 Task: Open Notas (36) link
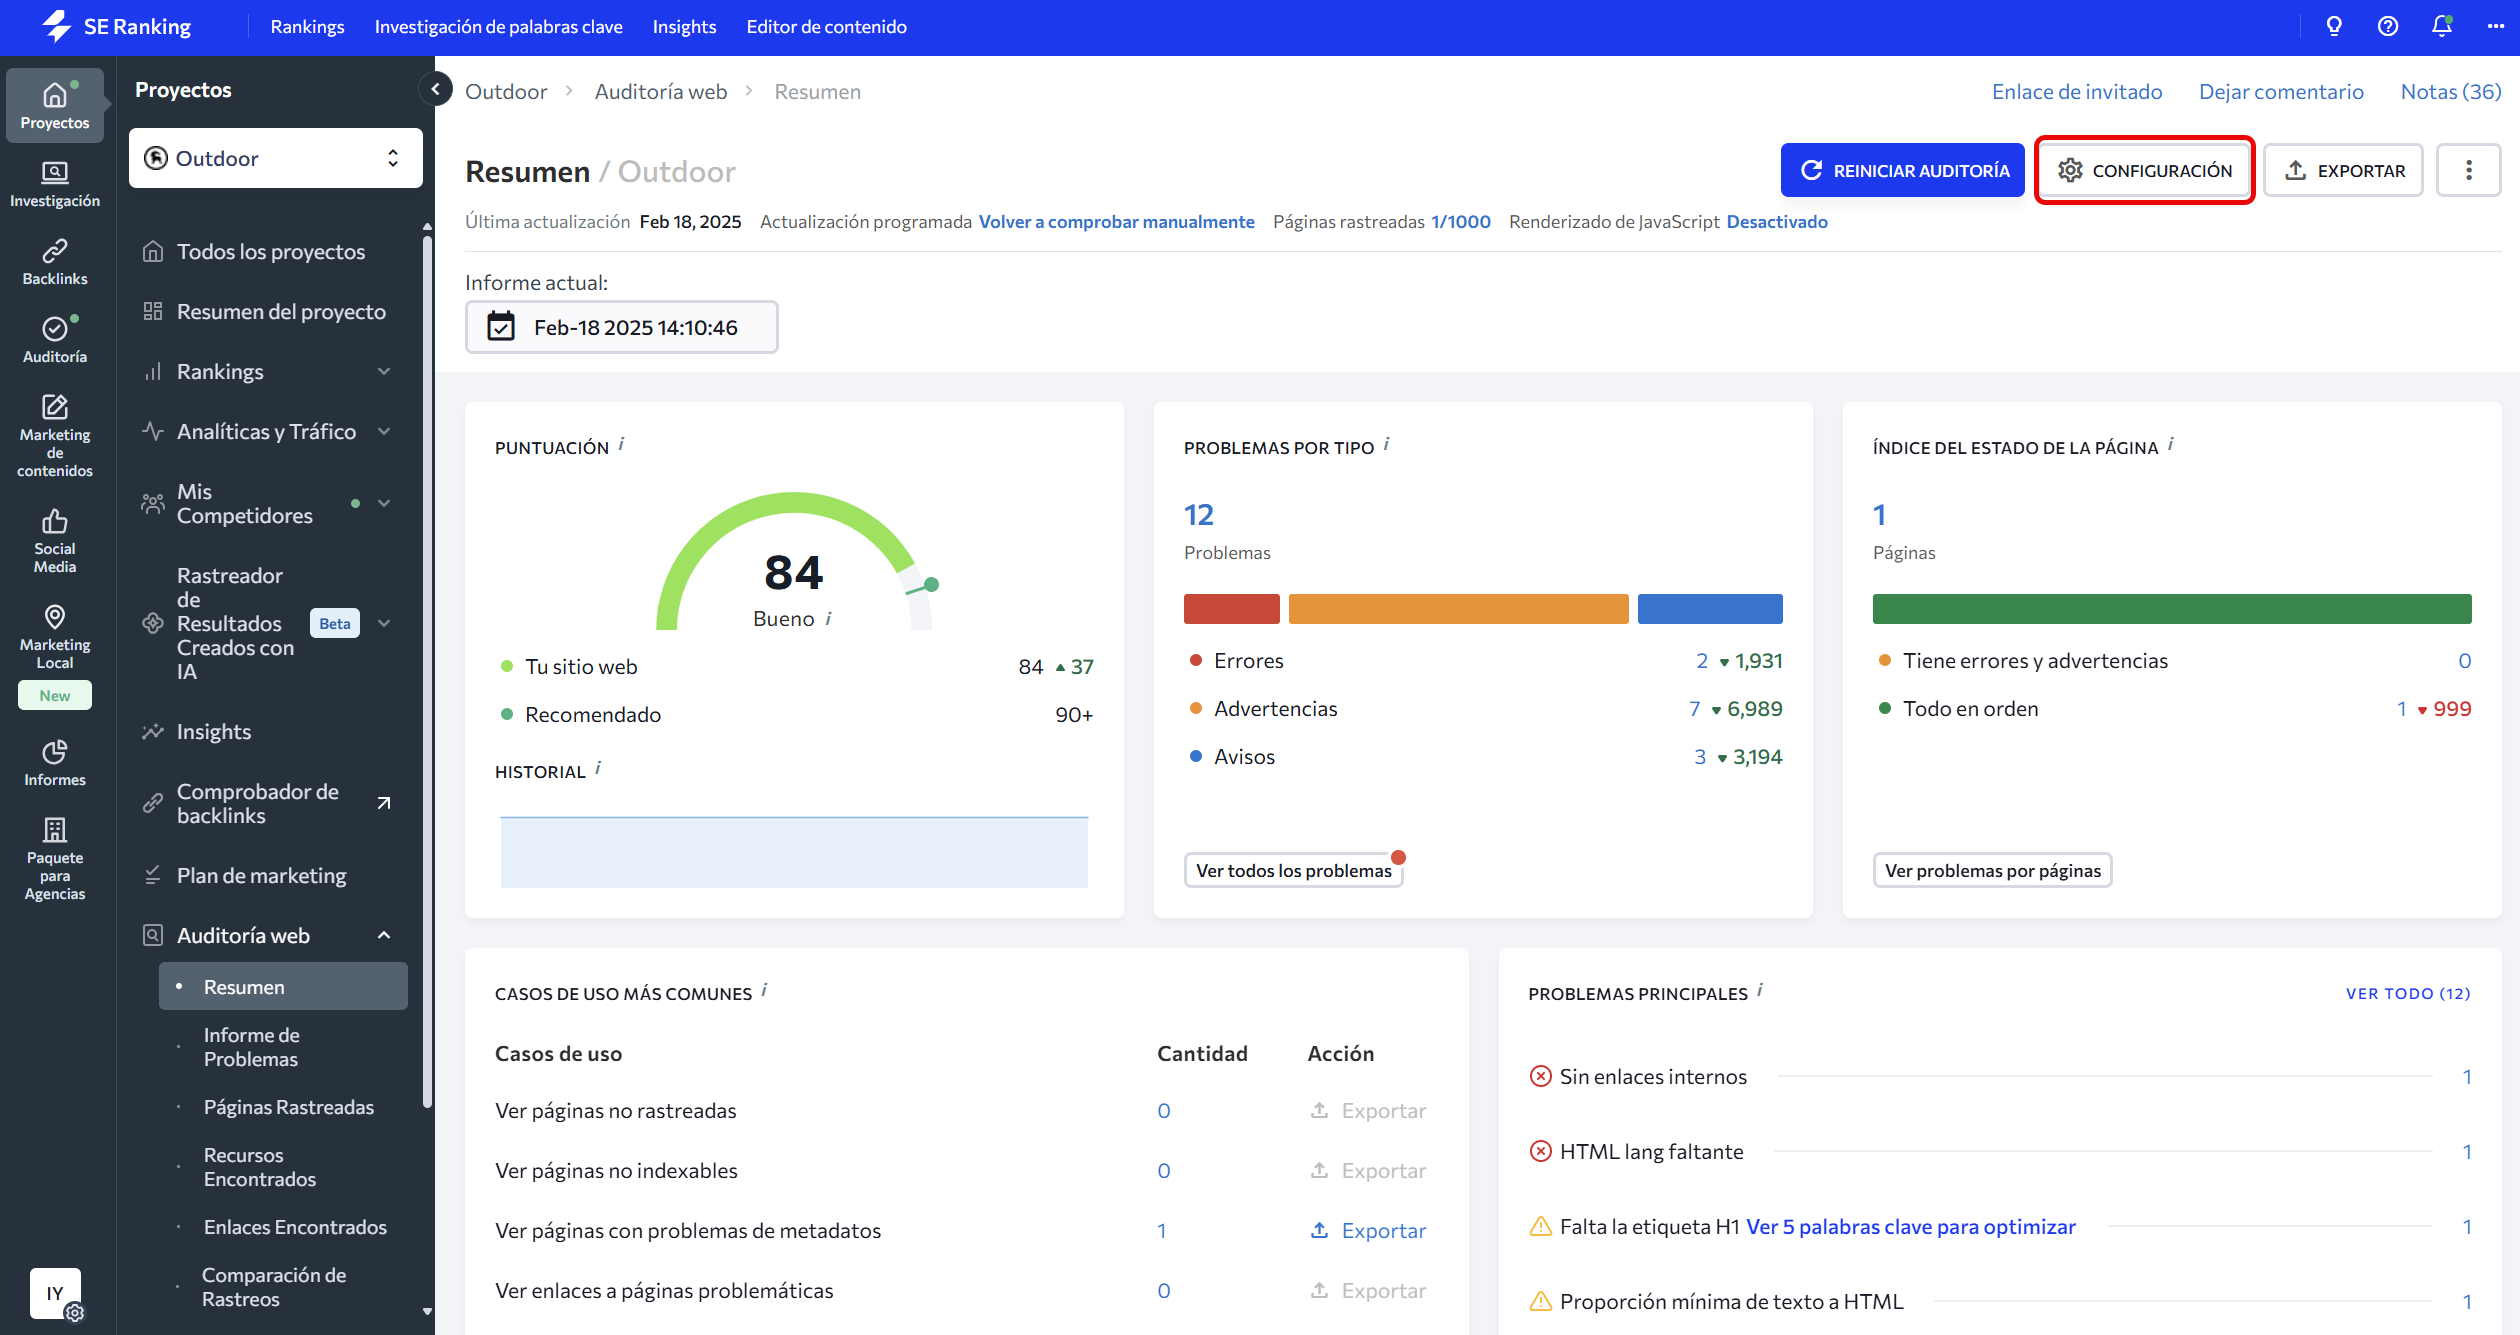pyautogui.click(x=2450, y=91)
